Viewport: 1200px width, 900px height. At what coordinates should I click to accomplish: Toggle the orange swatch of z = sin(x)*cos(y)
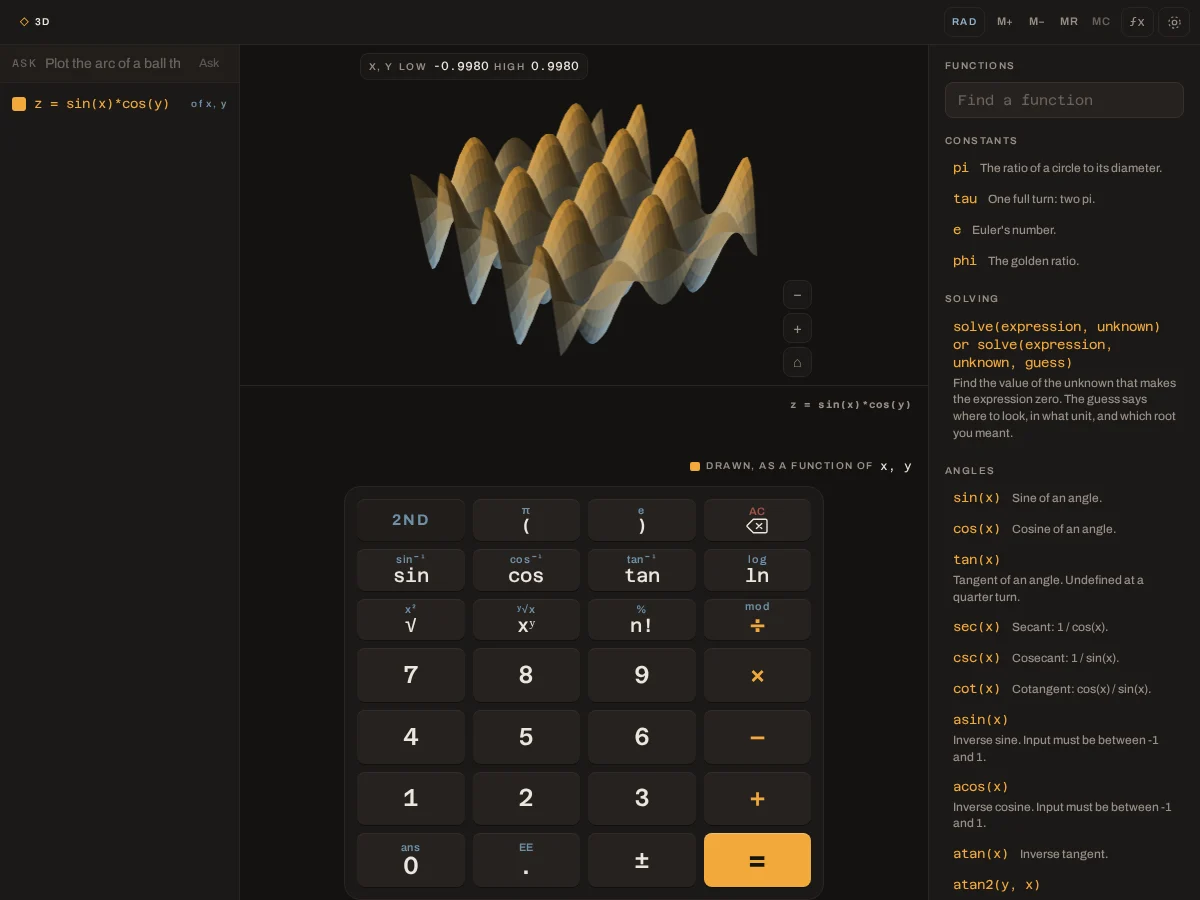(x=19, y=104)
